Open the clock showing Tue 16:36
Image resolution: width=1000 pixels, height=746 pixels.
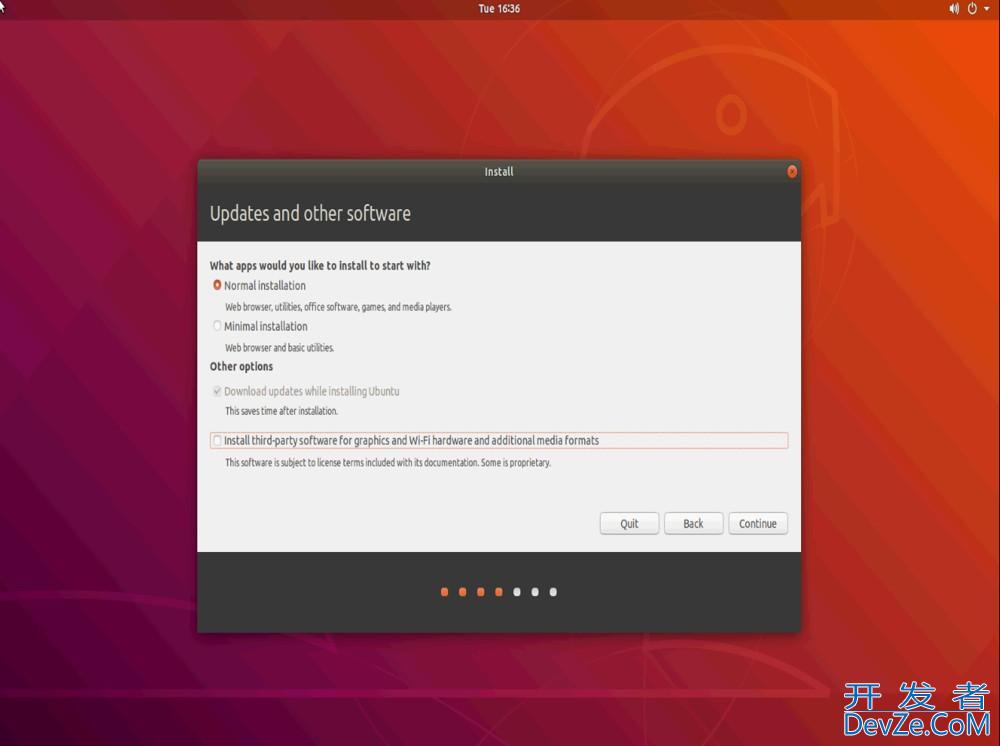(499, 9)
